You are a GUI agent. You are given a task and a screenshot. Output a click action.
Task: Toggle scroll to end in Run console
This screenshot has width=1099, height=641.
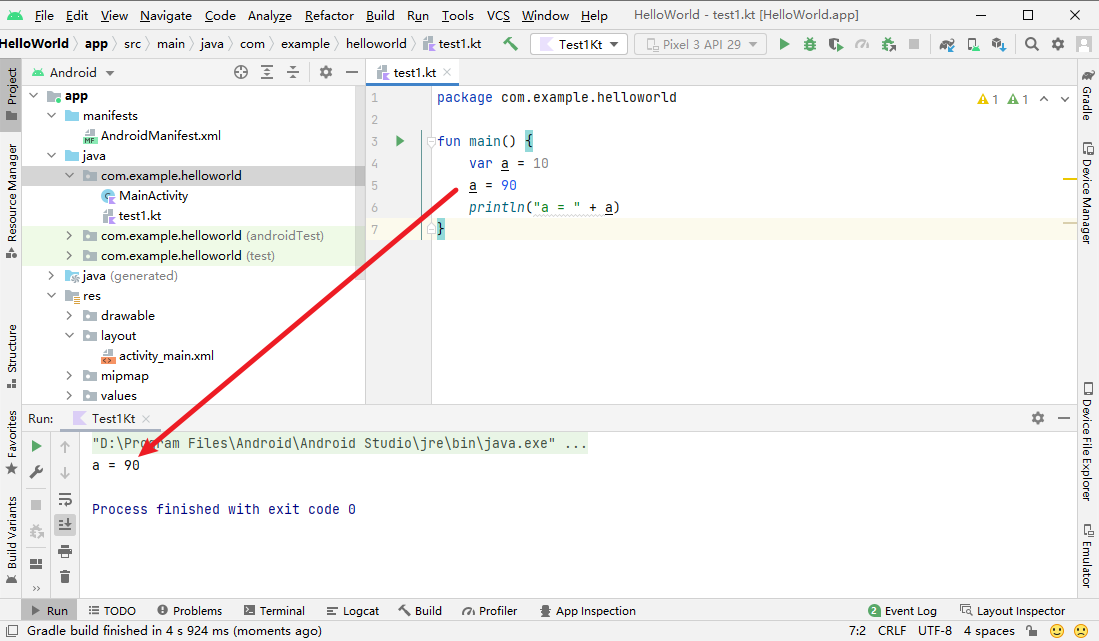[65, 524]
